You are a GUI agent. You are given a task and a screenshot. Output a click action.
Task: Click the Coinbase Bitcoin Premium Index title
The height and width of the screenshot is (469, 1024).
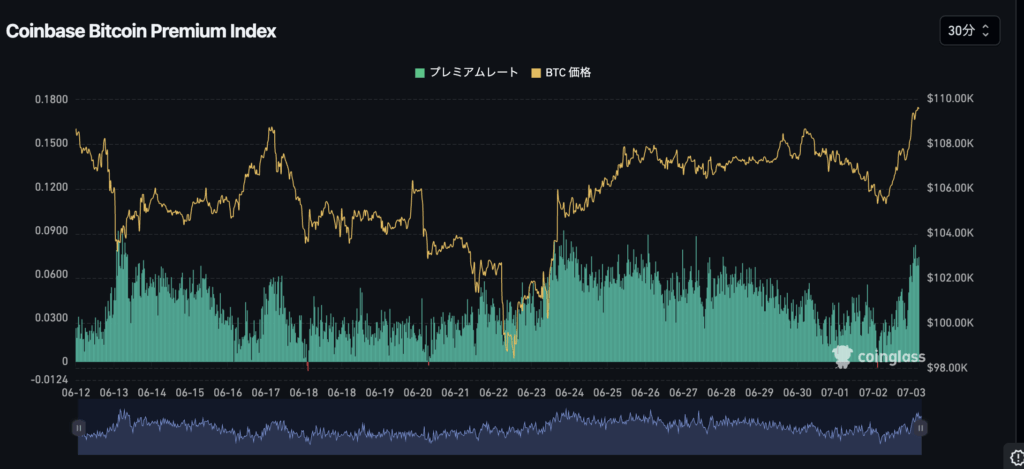[x=141, y=31]
